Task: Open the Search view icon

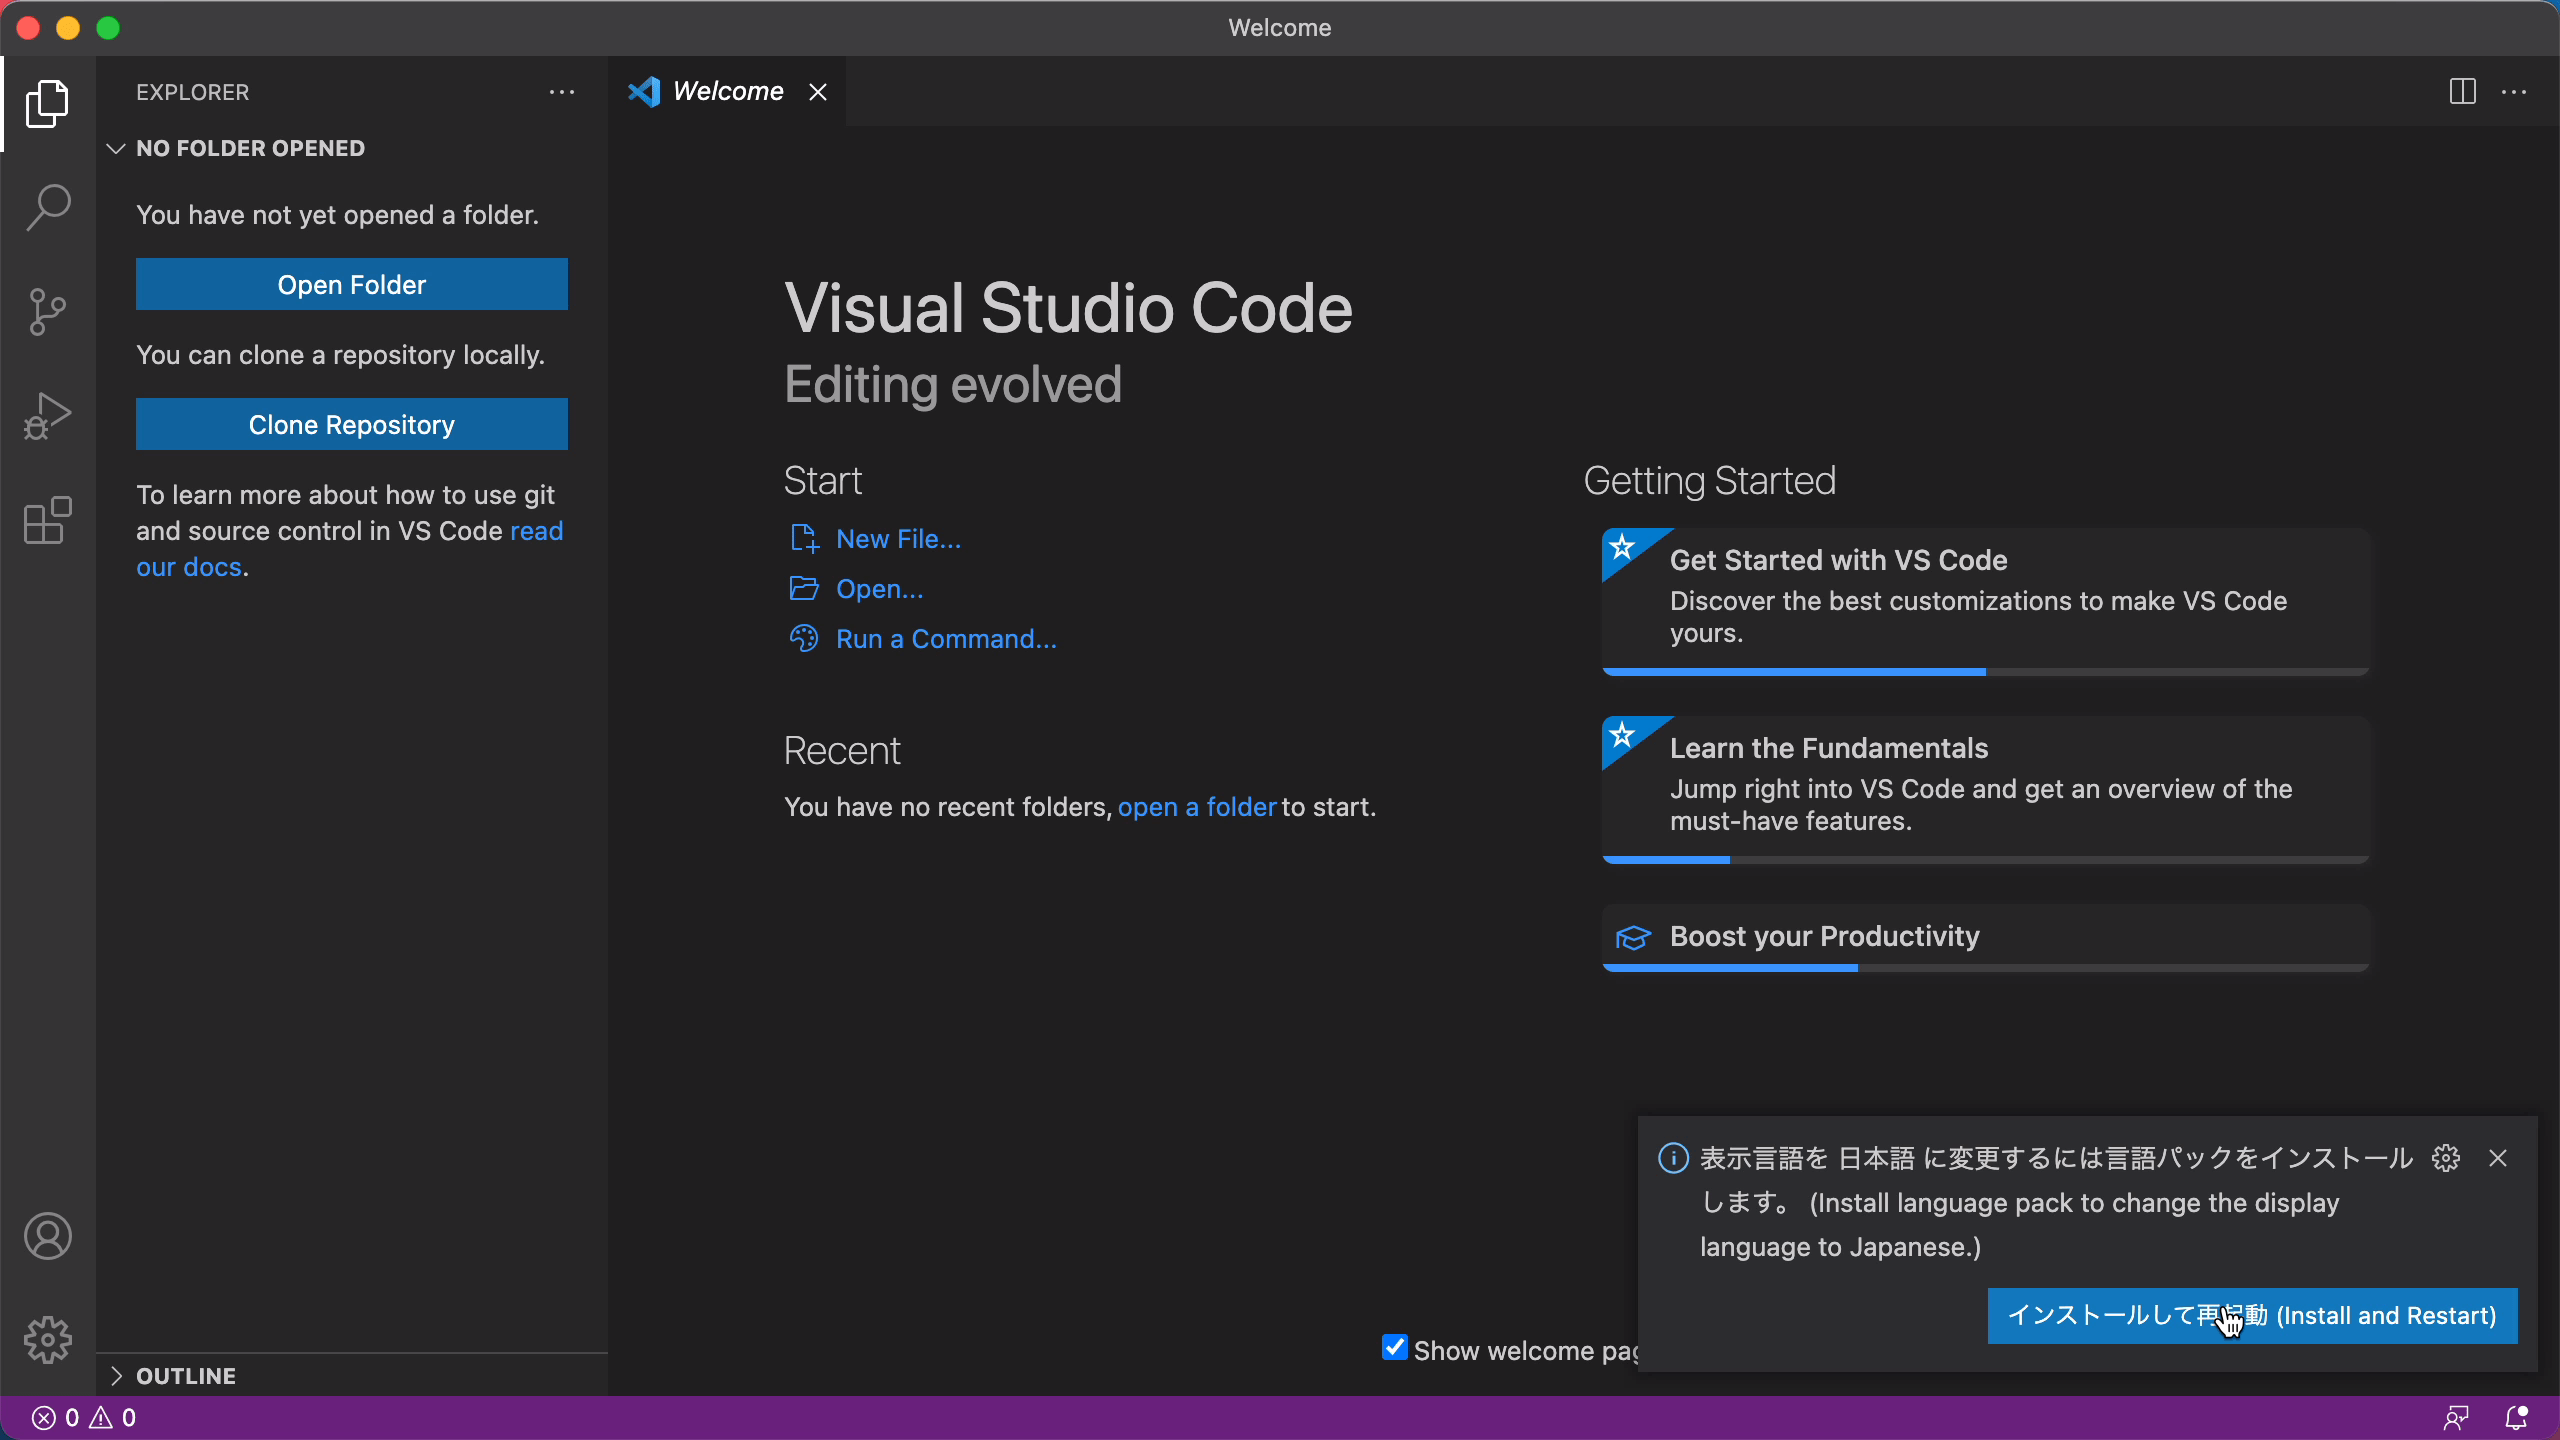Action: tap(47, 208)
